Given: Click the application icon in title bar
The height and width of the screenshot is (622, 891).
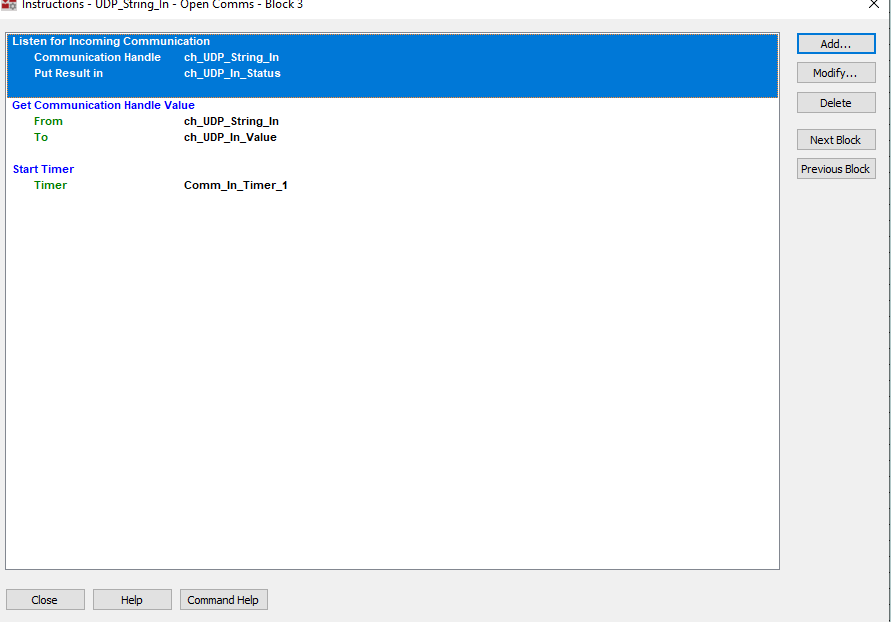Looking at the screenshot, I should 9,5.
